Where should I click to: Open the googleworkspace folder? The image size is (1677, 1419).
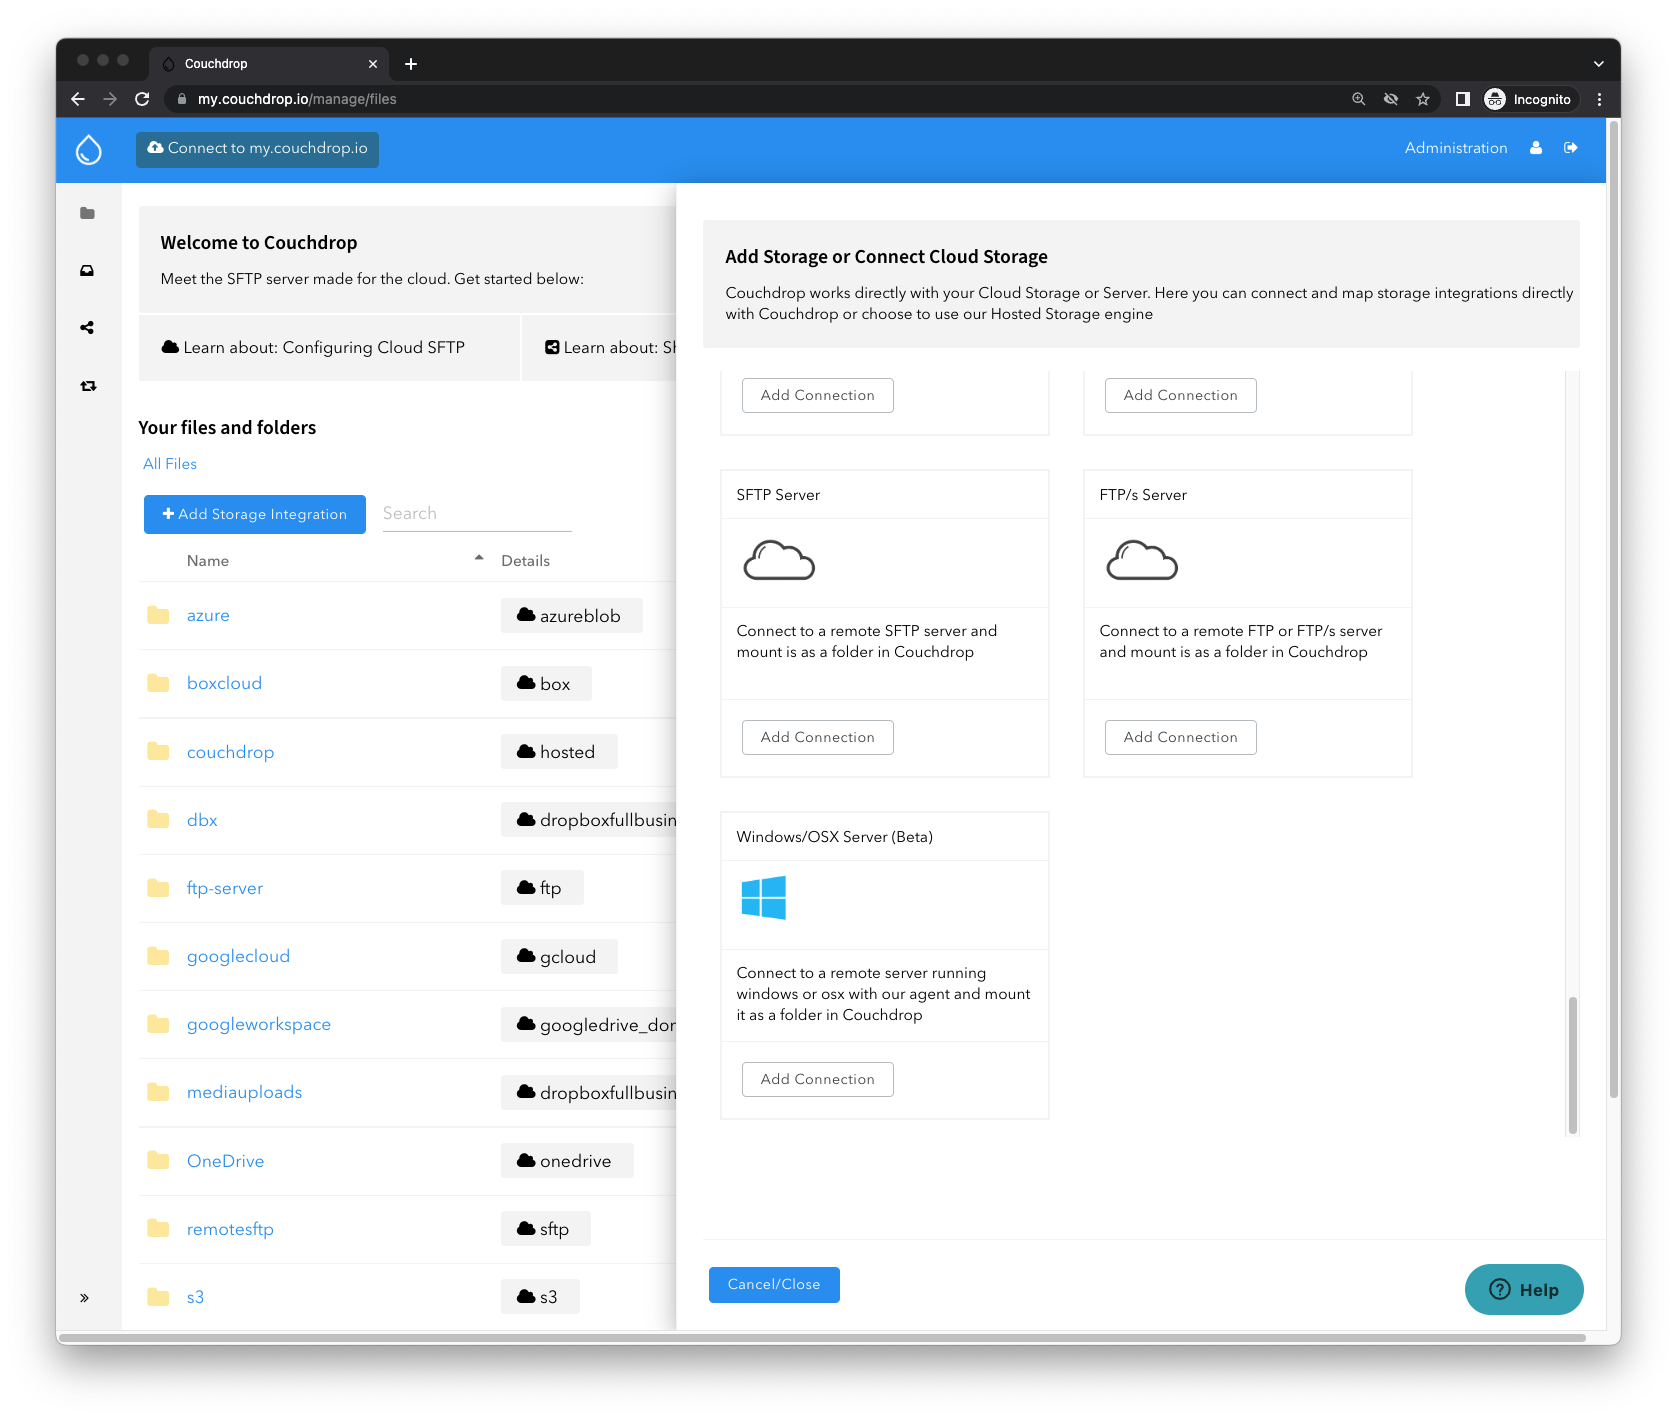click(259, 1024)
